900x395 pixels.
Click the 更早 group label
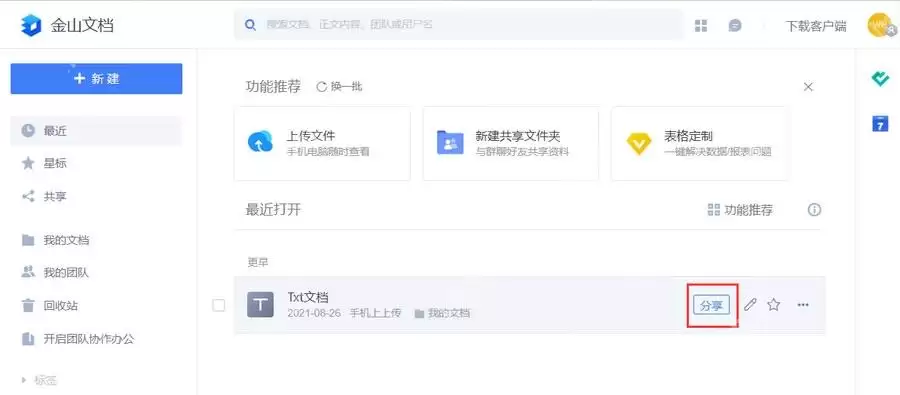point(258,262)
